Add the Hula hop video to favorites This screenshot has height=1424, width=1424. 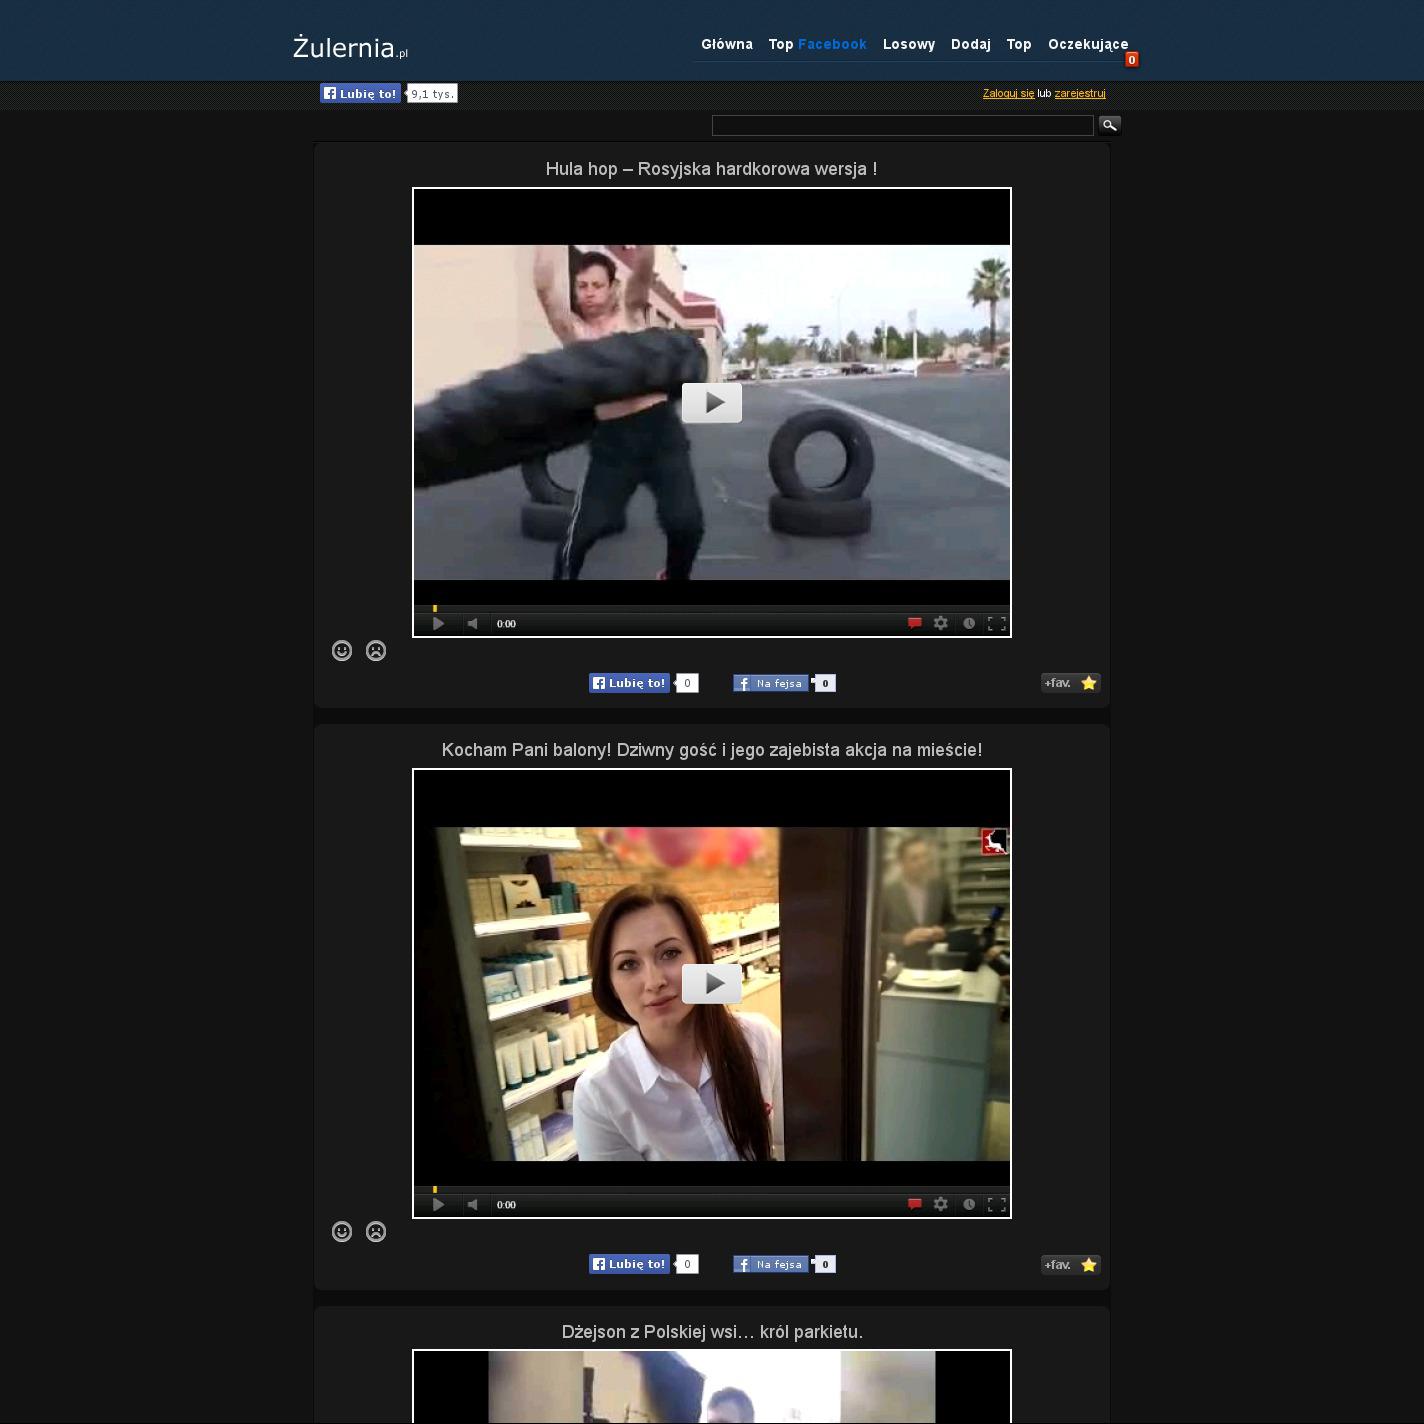click(x=1070, y=683)
